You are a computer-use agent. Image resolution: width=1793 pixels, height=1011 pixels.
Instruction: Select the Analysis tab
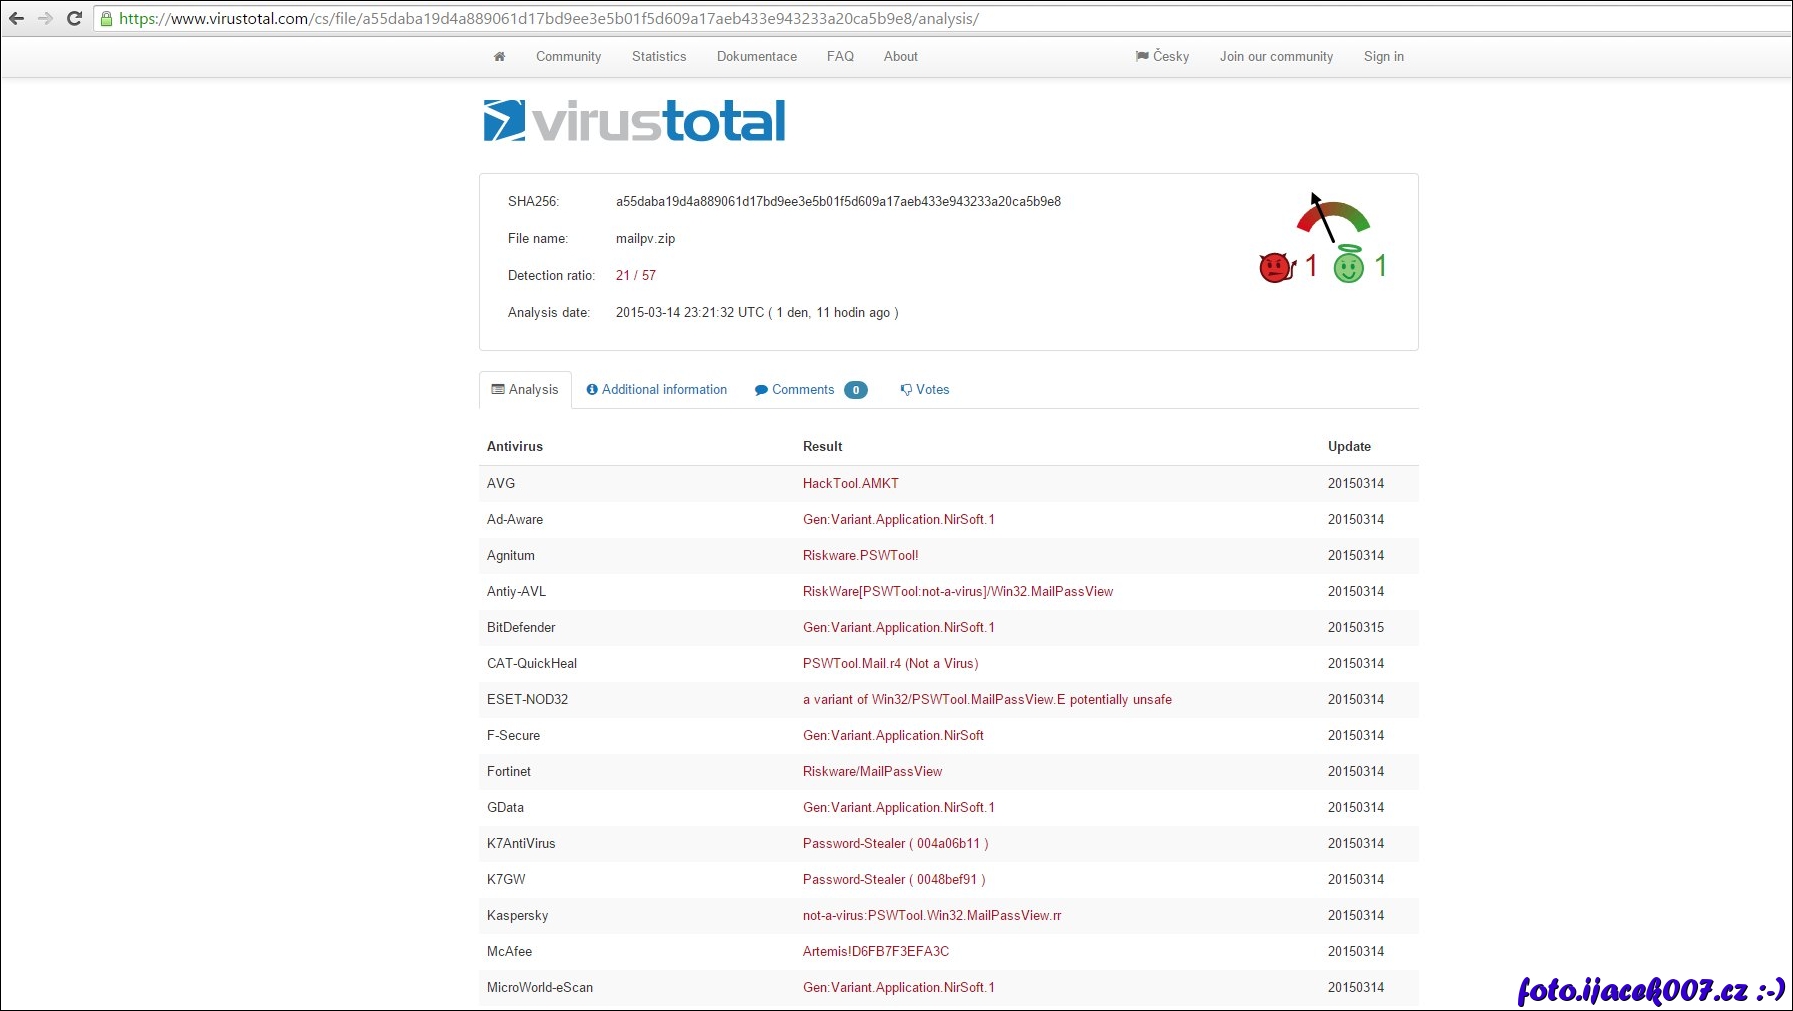pyautogui.click(x=525, y=390)
